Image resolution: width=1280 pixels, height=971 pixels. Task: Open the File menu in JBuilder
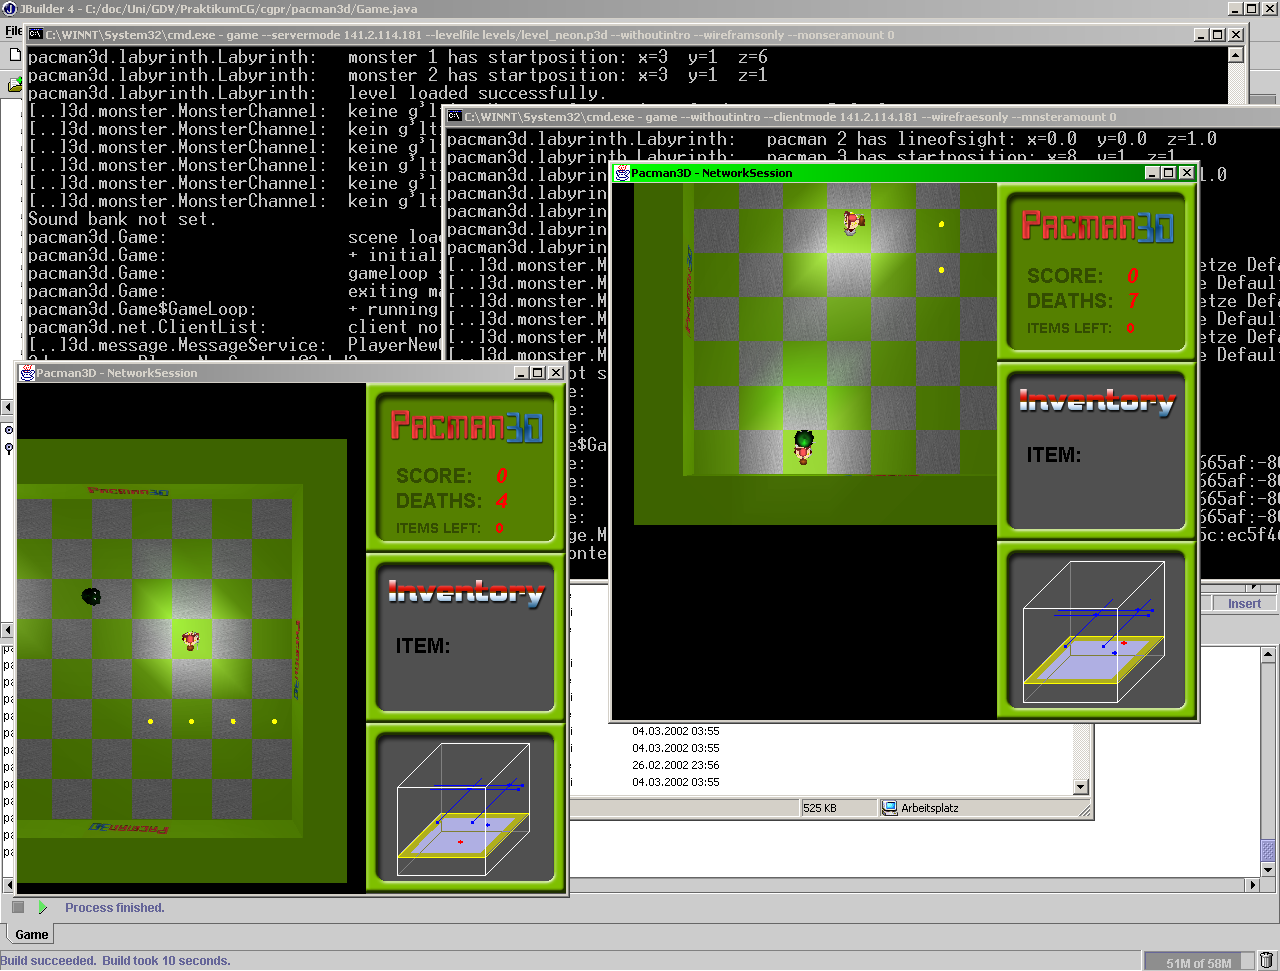pos(13,31)
